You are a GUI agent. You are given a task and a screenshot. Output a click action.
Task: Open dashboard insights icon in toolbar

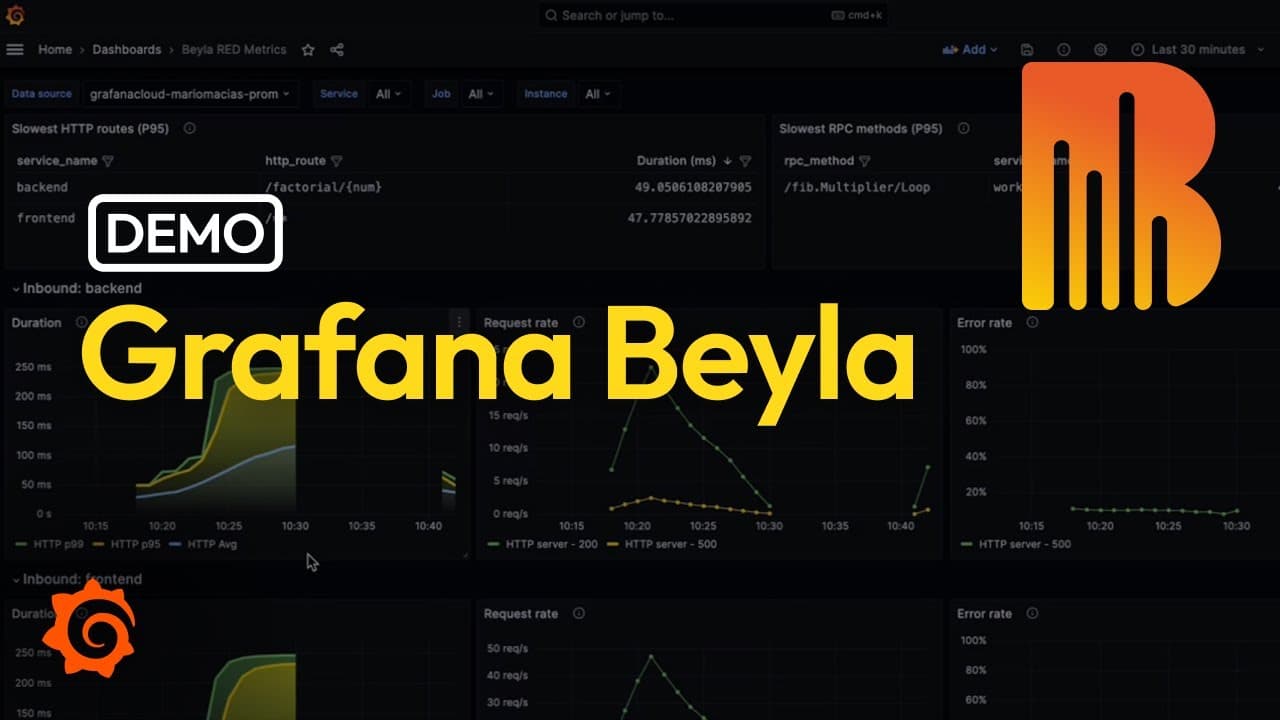1064,50
